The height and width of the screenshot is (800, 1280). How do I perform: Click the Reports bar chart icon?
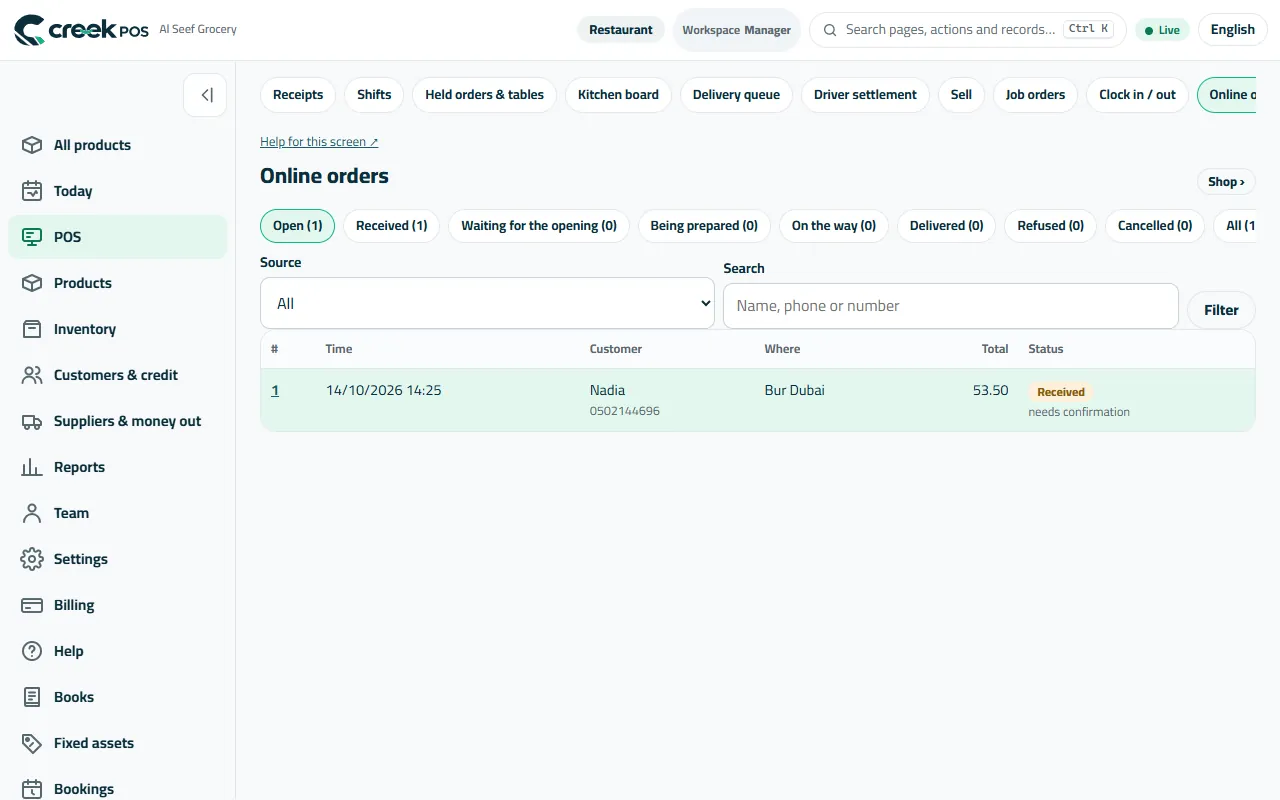pos(32,467)
